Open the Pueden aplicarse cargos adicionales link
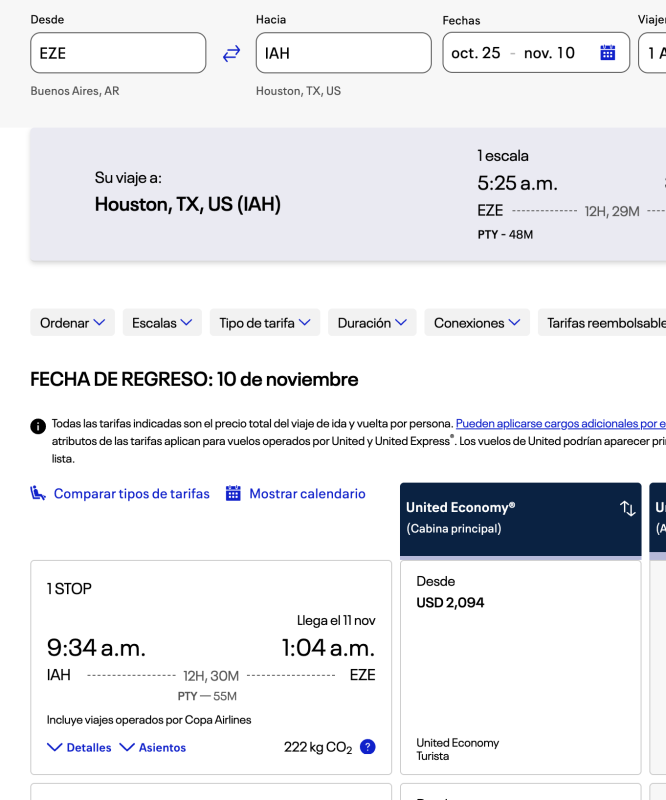666x800 pixels. pos(560,424)
